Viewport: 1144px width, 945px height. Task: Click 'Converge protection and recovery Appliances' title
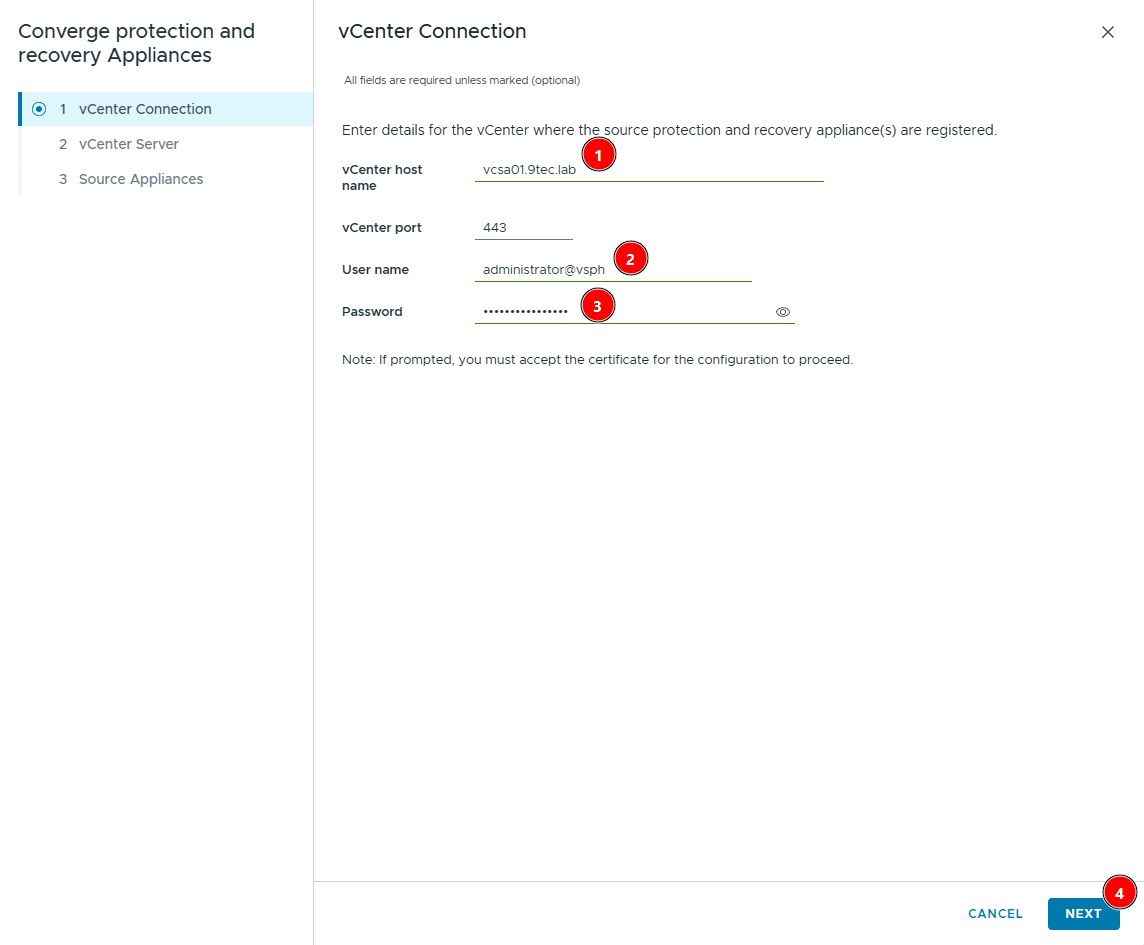pyautogui.click(x=136, y=43)
